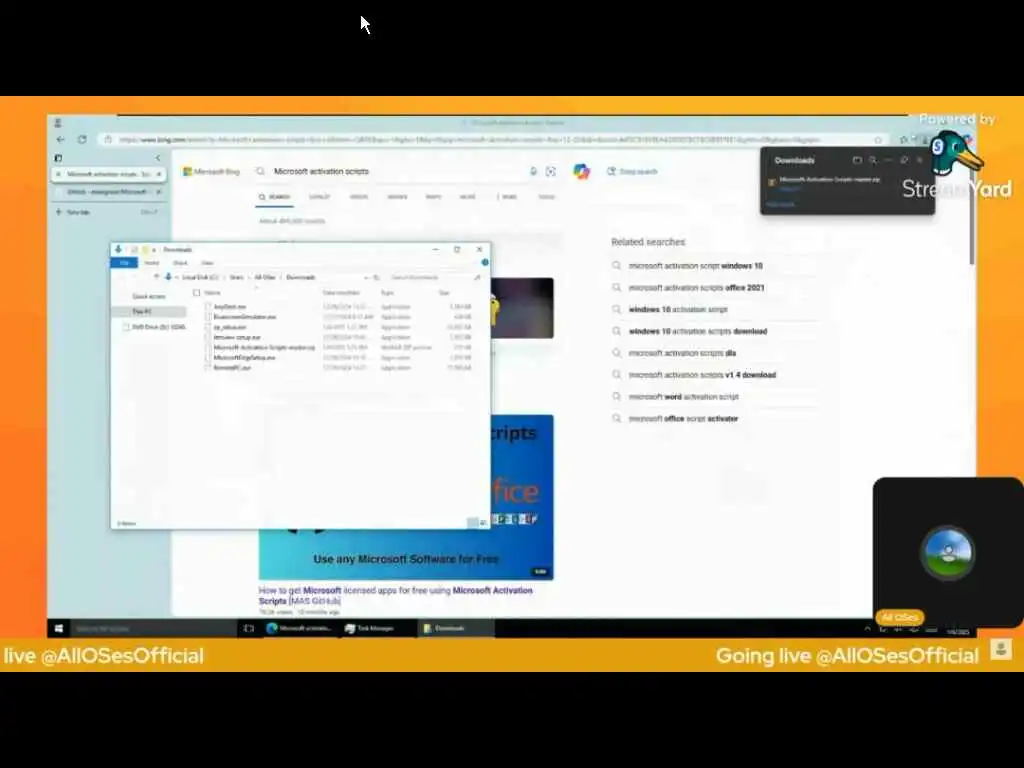This screenshot has height=768, width=1024.
Task: Search 'microsoft activation script windows 10' suggestion
Action: click(696, 266)
